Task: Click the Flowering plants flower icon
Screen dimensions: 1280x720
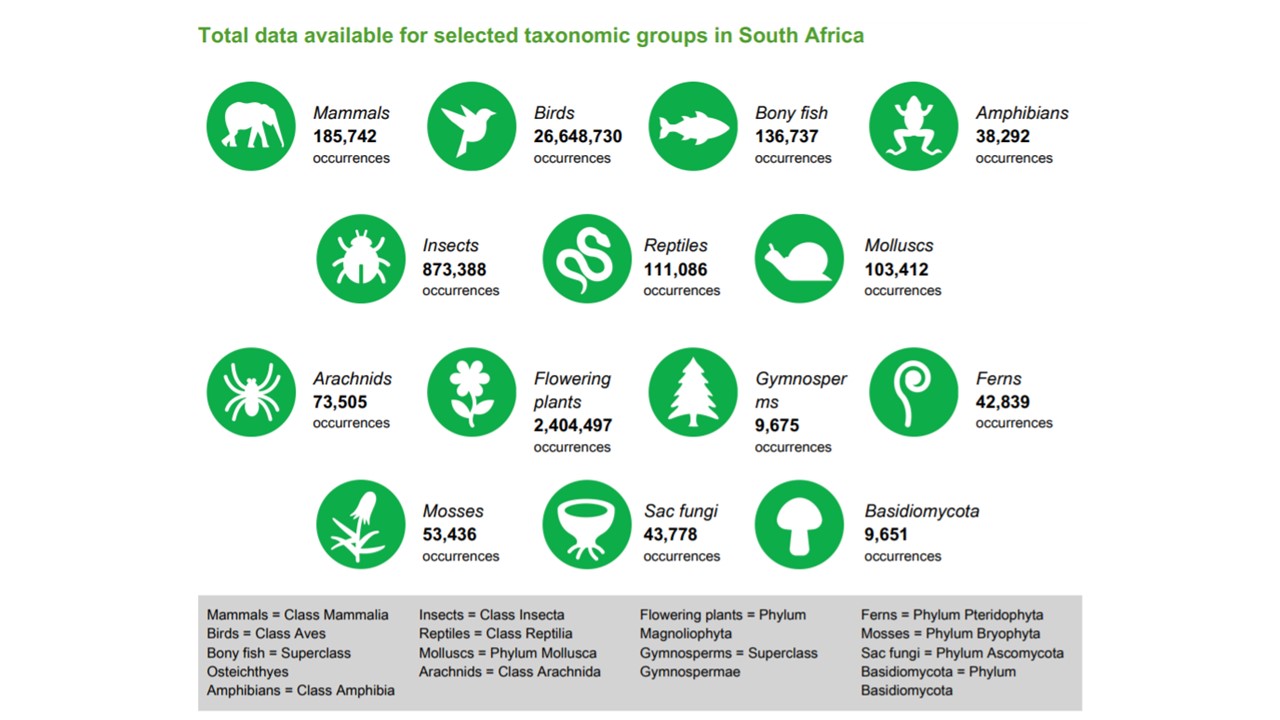Action: click(x=472, y=392)
